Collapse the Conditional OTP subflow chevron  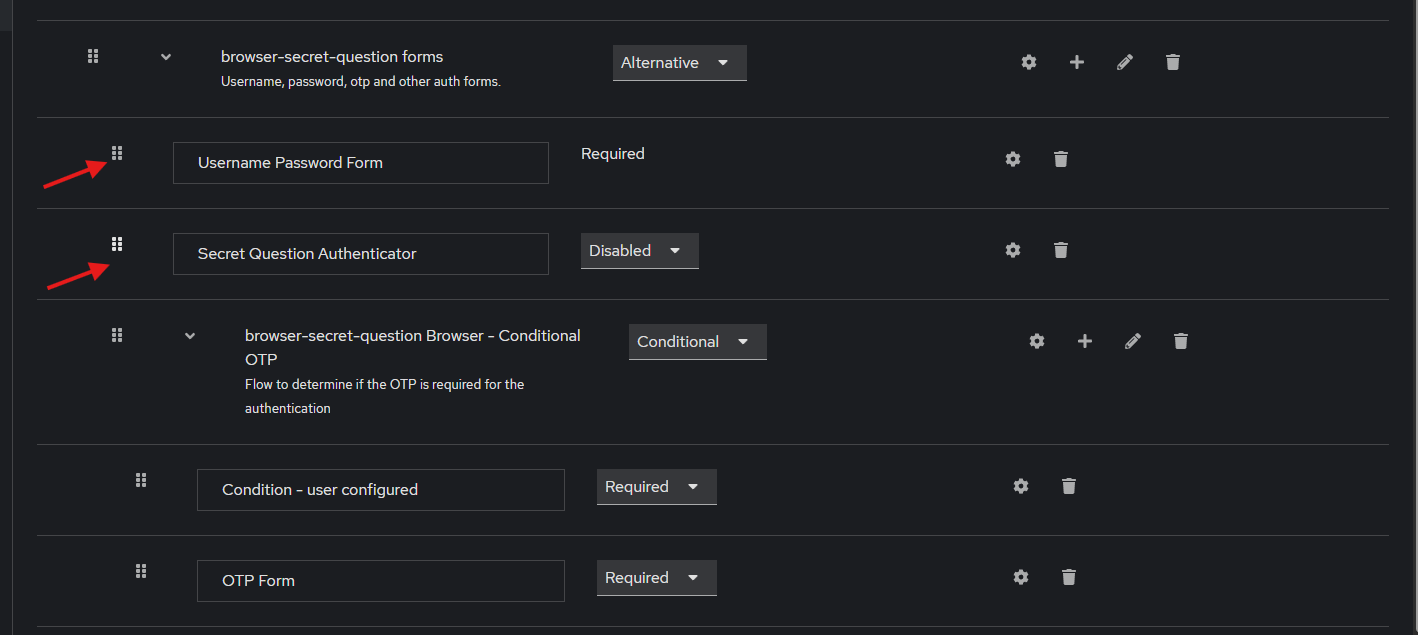[190, 336]
